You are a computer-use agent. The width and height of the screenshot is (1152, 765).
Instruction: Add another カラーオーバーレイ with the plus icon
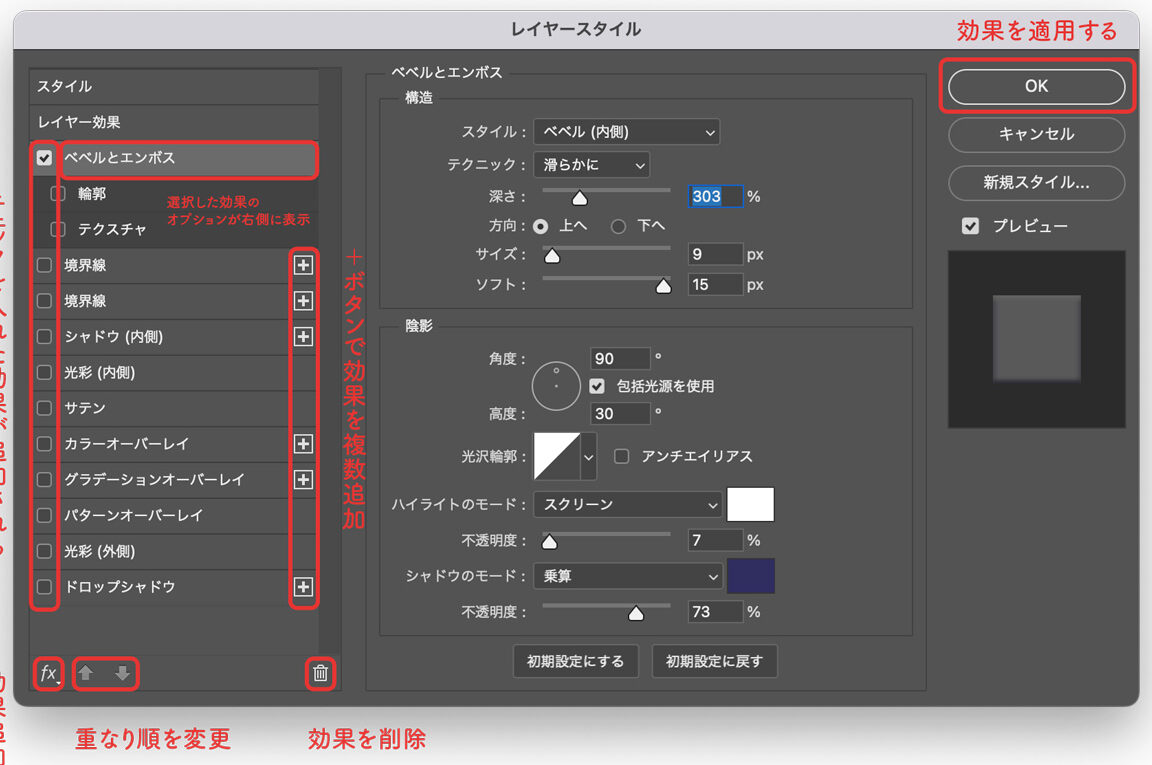303,444
